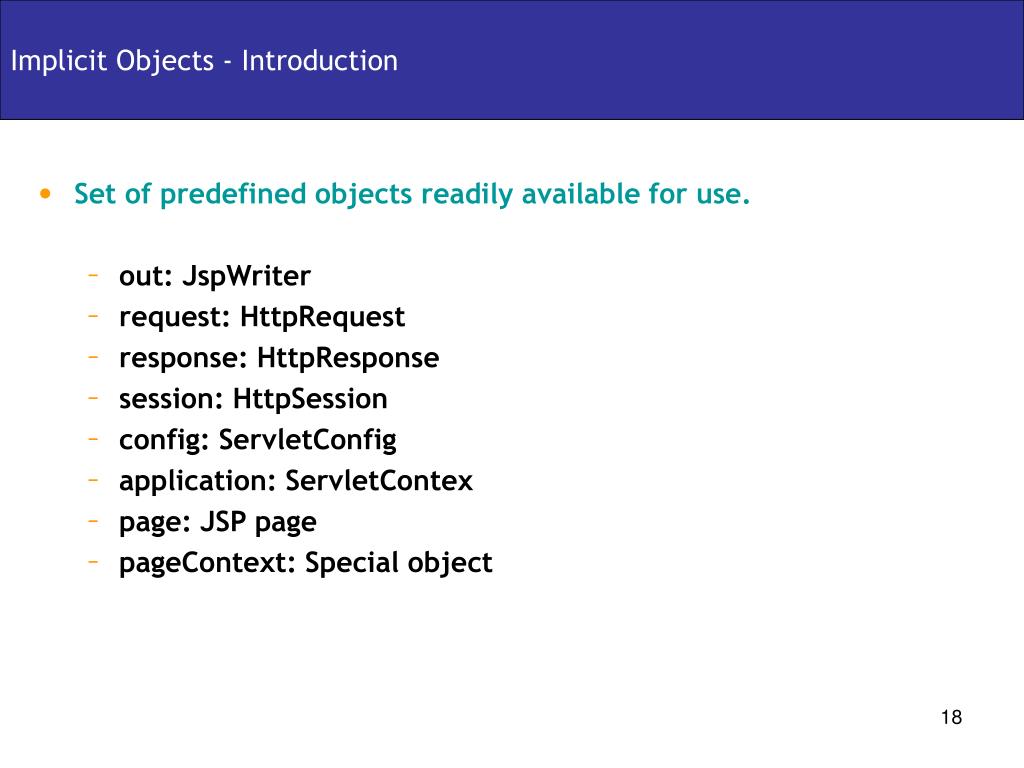Image resolution: width=1024 pixels, height=768 pixels.
Task: Click the 'config: ServletConfig' list item
Action: tap(258, 441)
